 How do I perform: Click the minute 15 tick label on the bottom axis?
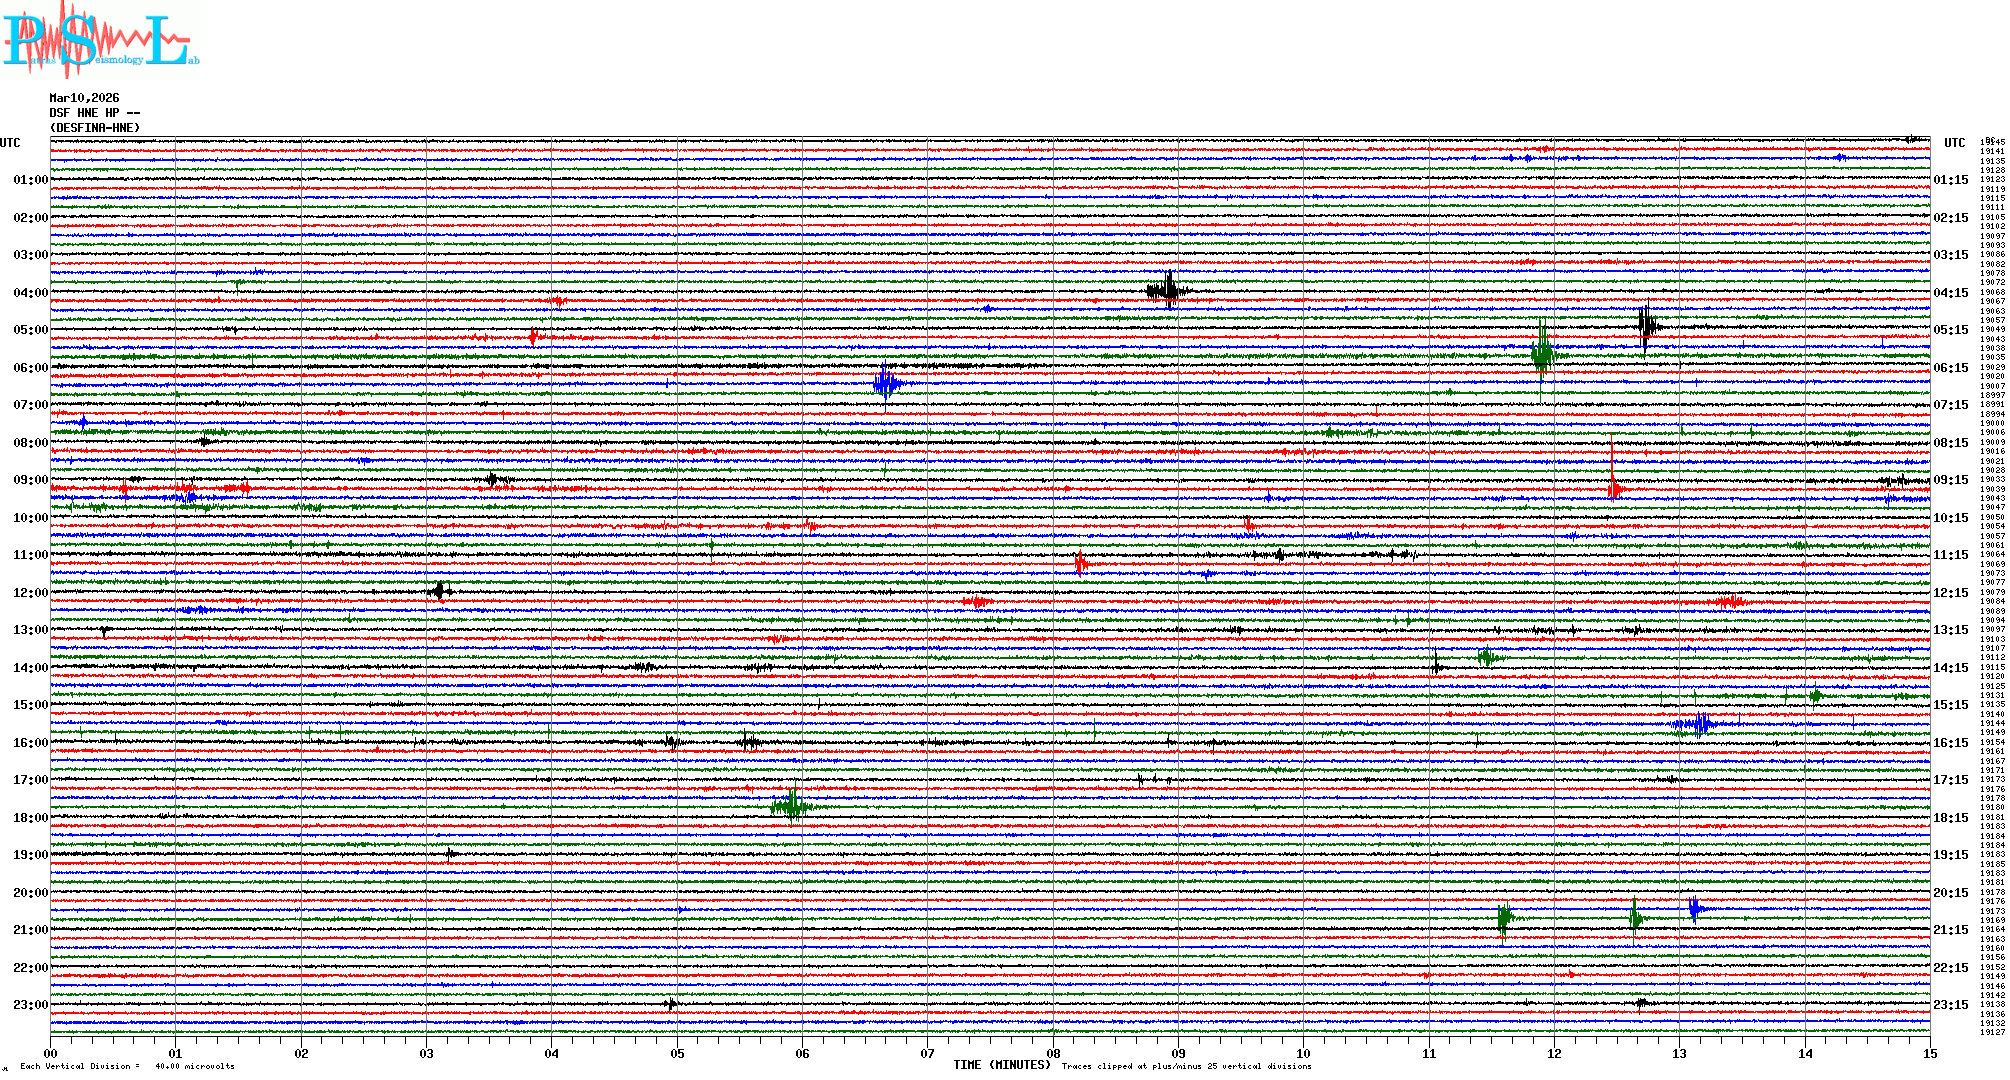coord(1929,1053)
